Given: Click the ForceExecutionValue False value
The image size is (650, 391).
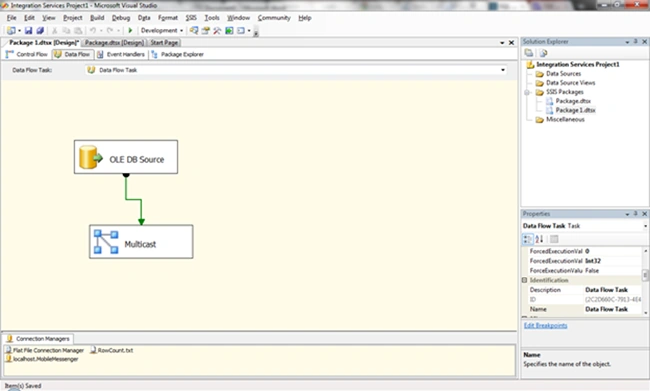Looking at the screenshot, I should coord(613,270).
